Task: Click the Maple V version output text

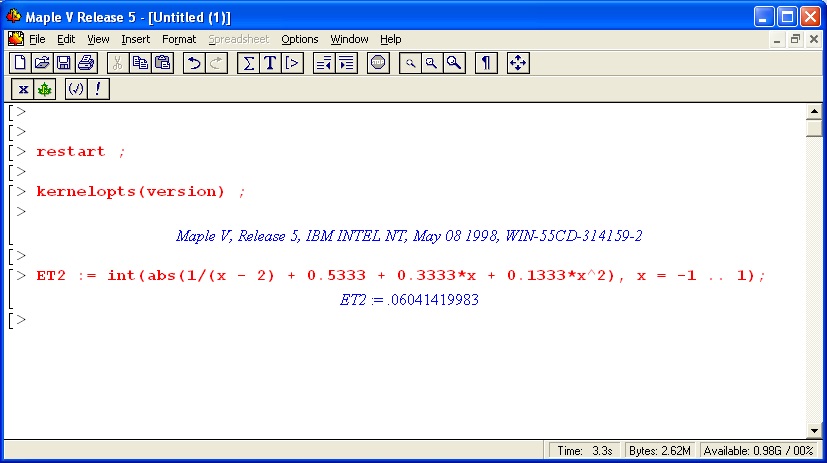Action: click(x=409, y=236)
